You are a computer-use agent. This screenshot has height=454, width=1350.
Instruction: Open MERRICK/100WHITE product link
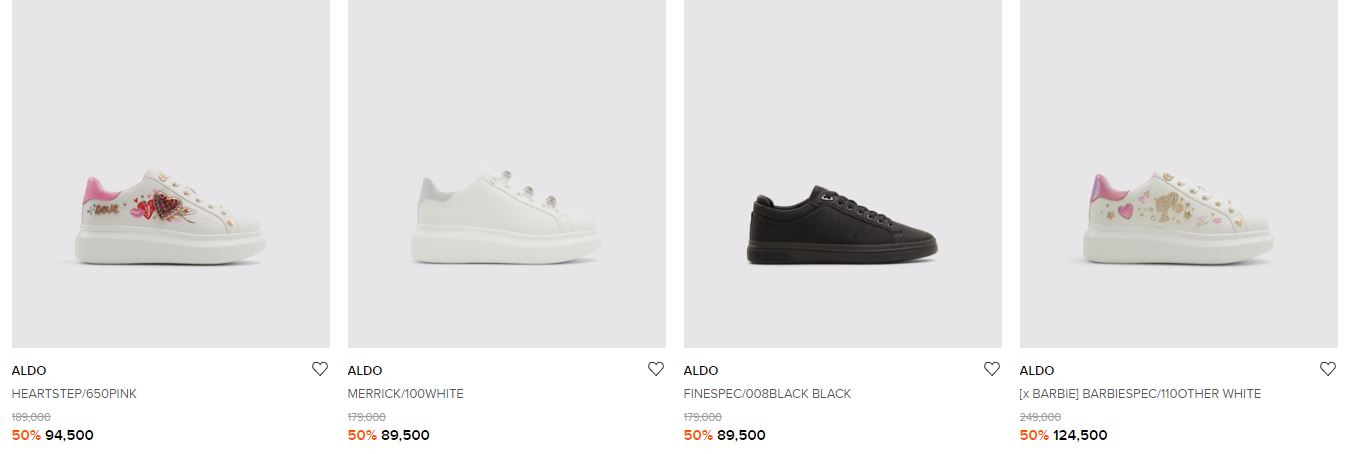point(406,394)
